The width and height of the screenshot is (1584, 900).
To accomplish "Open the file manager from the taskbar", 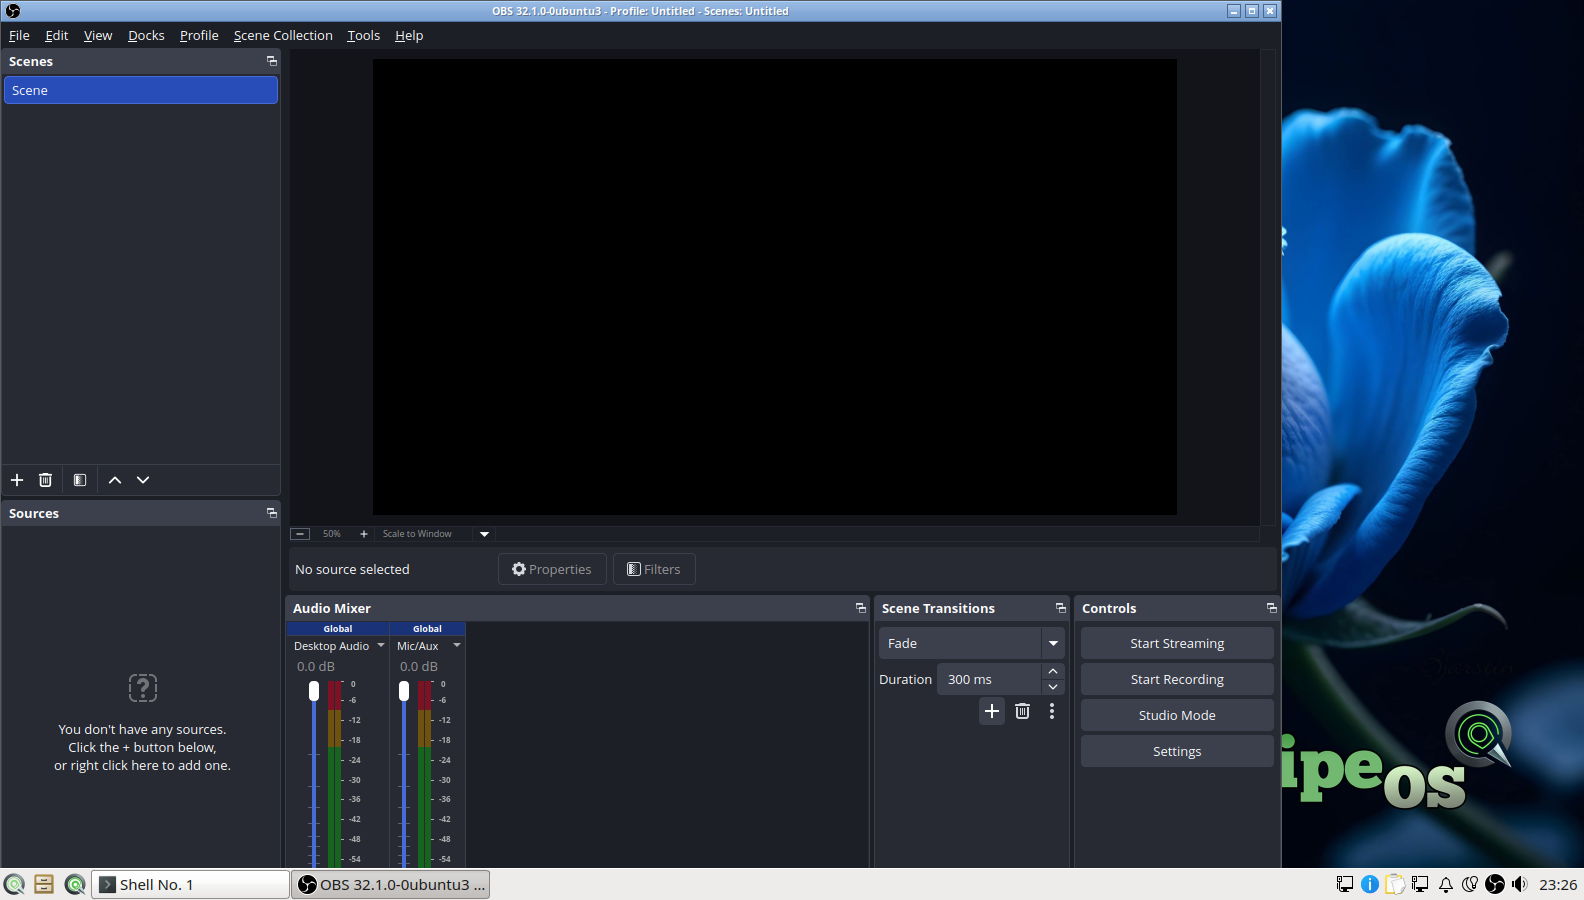I will 44,884.
